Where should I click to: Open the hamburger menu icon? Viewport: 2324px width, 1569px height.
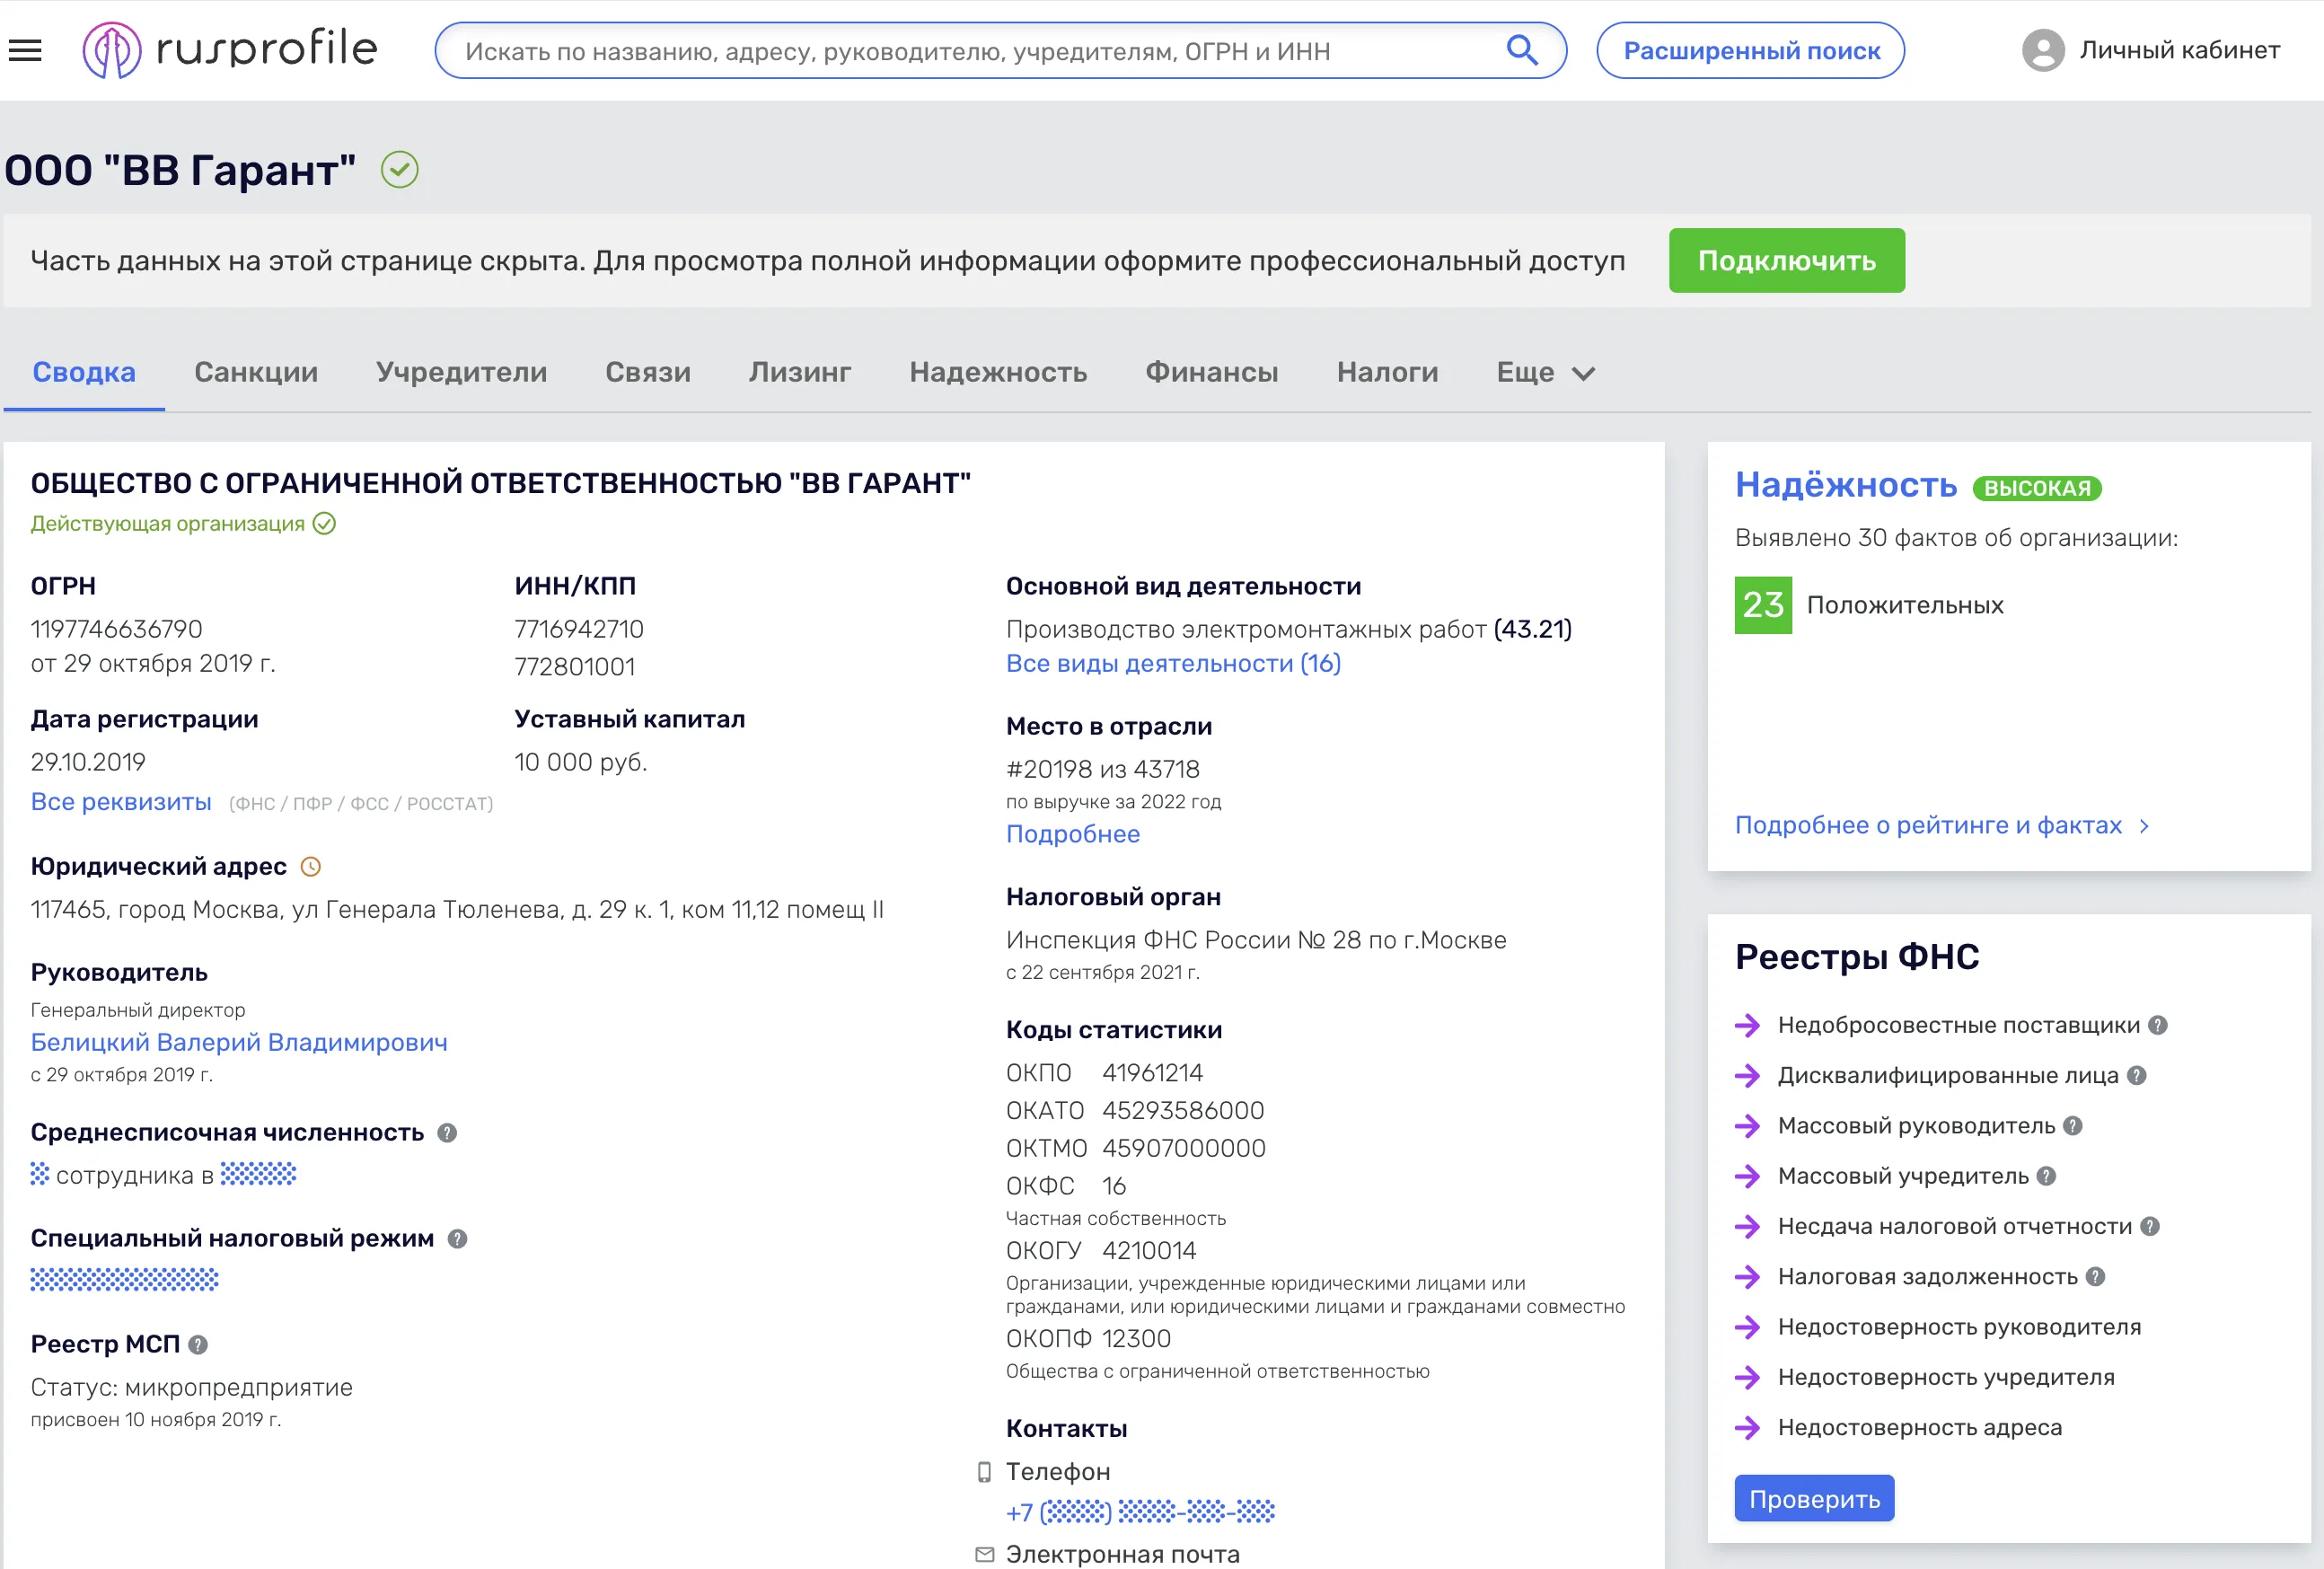tap(25, 50)
